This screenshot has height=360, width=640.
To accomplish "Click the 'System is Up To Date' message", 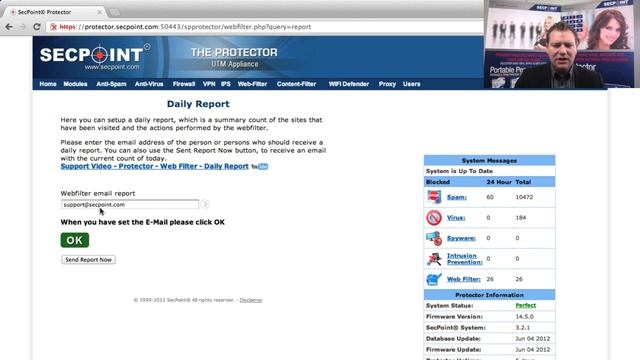I will (x=459, y=171).
